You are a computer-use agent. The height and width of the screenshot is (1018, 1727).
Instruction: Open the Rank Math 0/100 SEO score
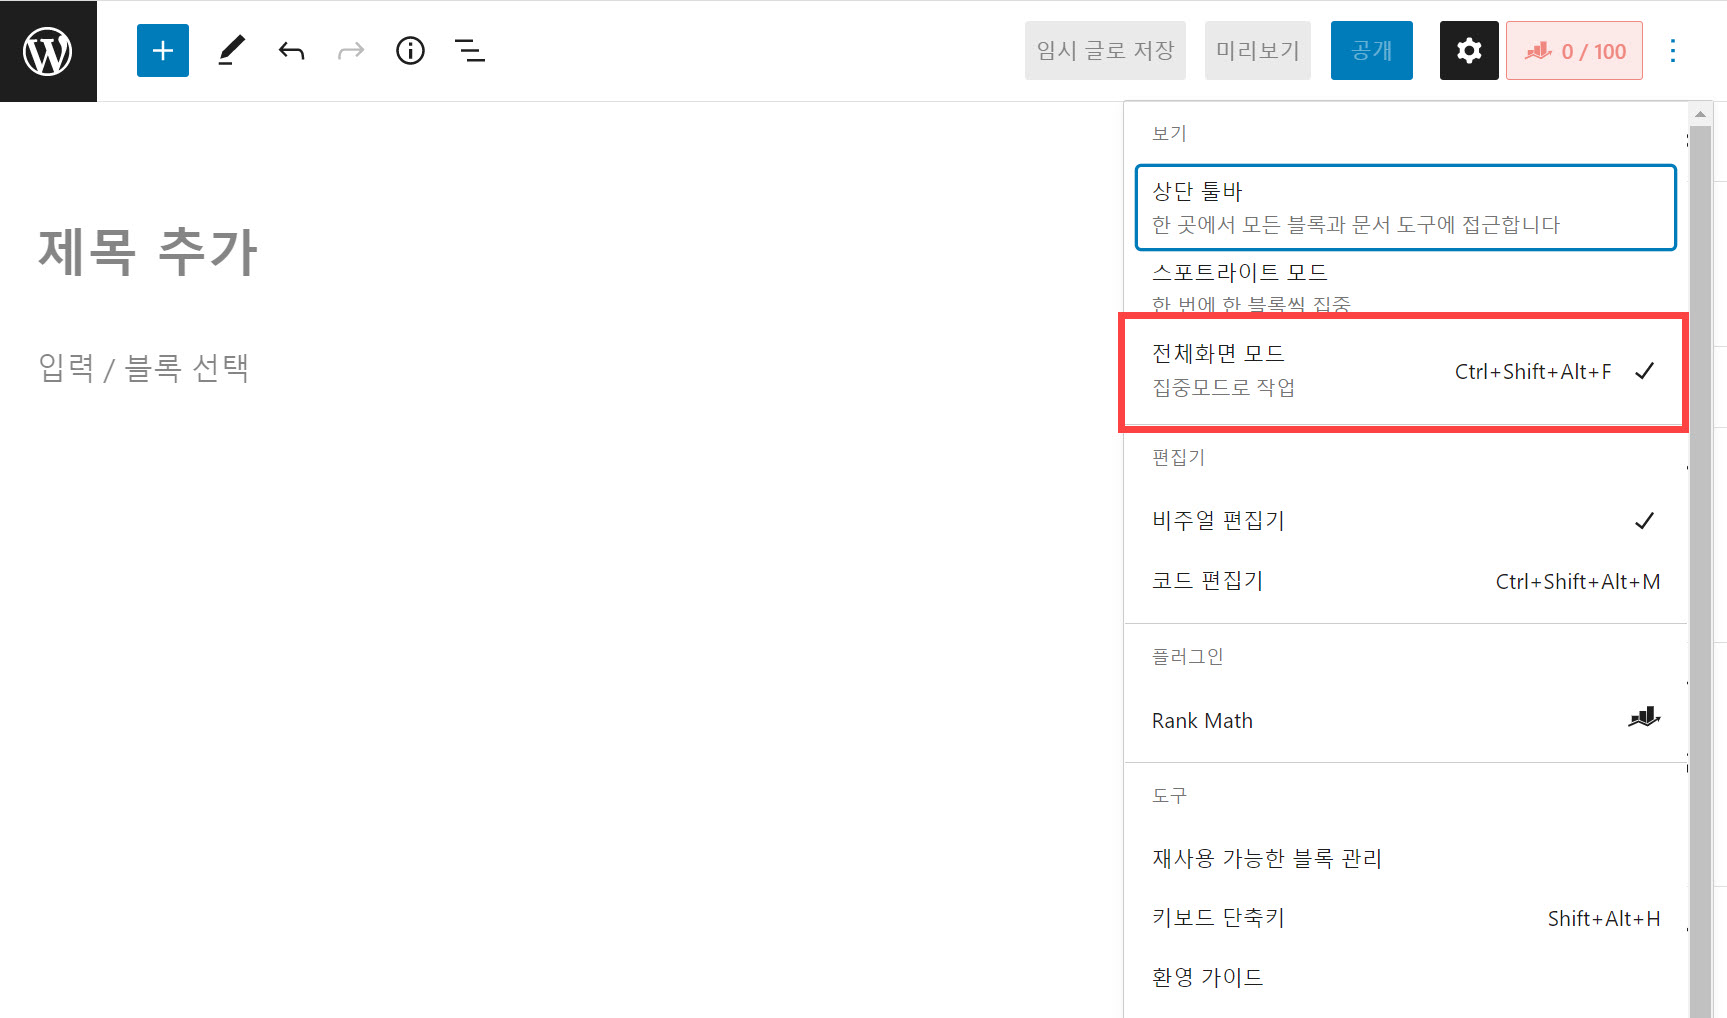[x=1574, y=50]
